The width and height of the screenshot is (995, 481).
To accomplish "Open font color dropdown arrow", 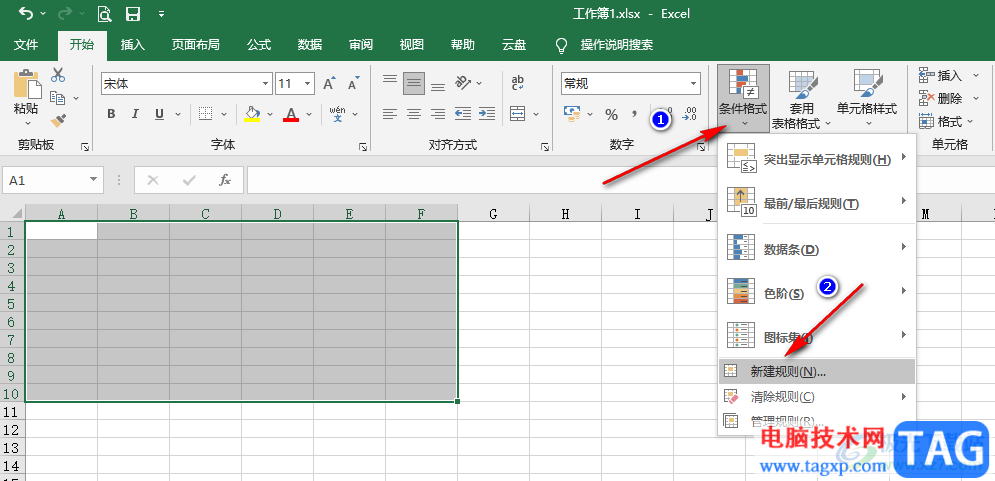I will pos(309,115).
